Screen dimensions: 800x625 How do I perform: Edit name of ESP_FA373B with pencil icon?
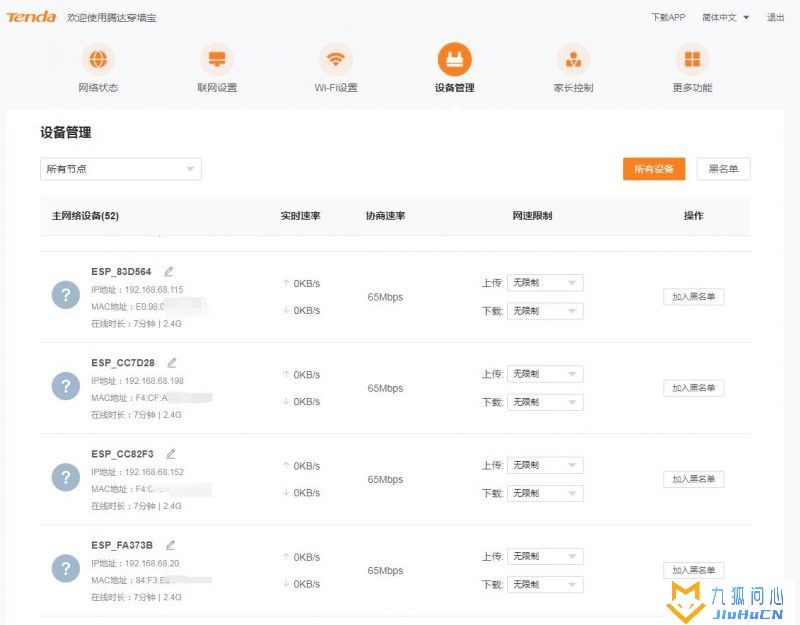click(x=170, y=545)
